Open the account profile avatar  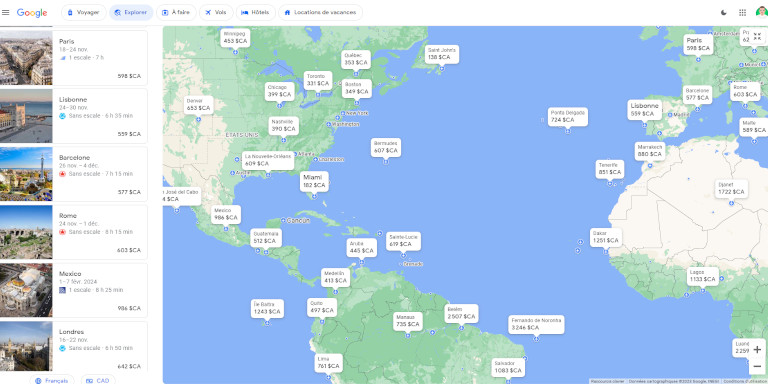point(762,13)
